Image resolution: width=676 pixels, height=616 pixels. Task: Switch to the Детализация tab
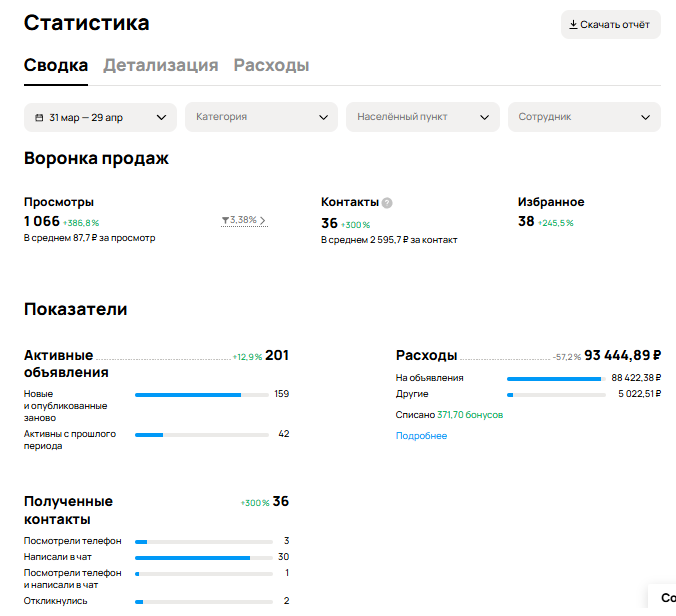point(160,66)
